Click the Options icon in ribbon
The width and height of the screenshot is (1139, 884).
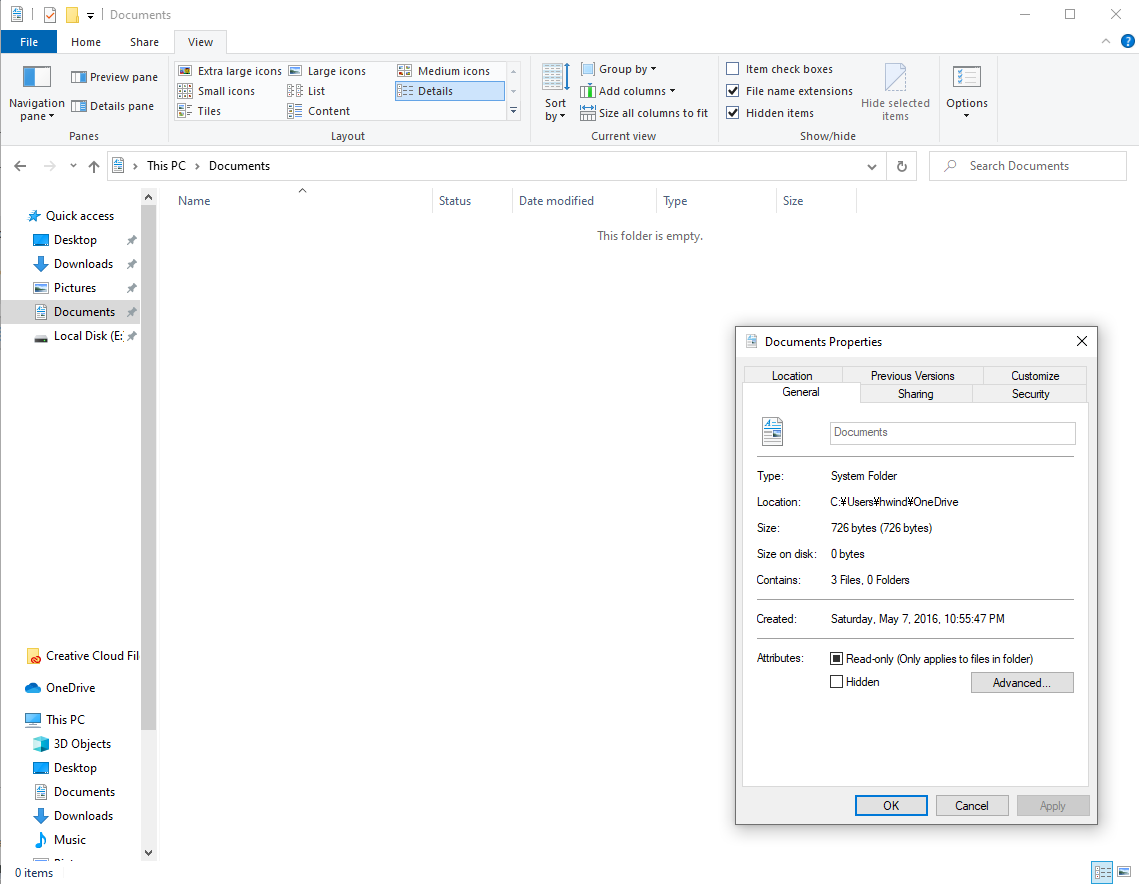tap(966, 77)
